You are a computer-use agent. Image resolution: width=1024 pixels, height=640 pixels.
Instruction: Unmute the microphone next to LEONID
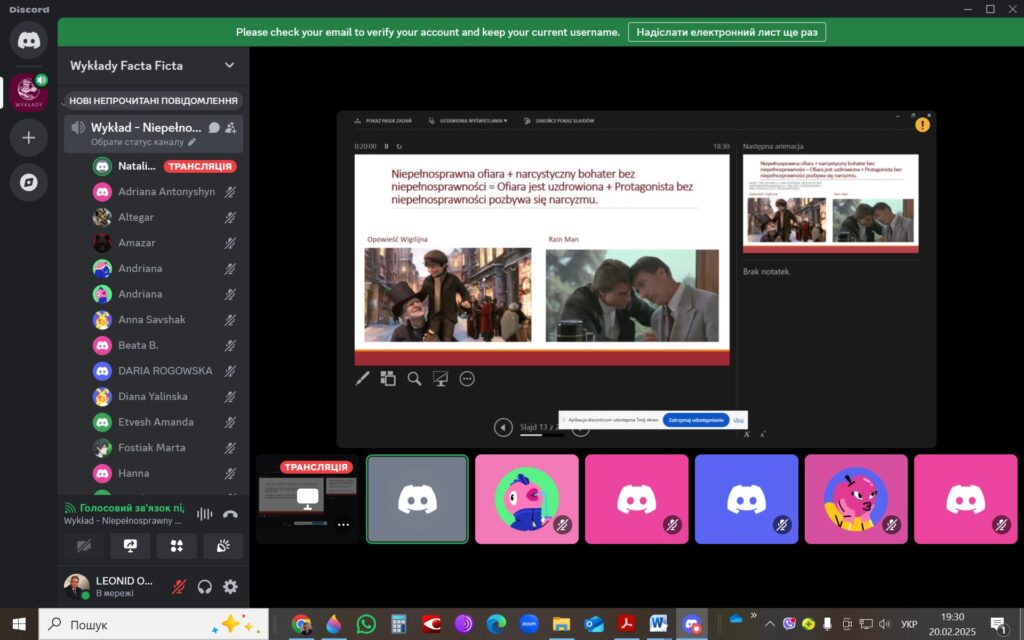(180, 587)
